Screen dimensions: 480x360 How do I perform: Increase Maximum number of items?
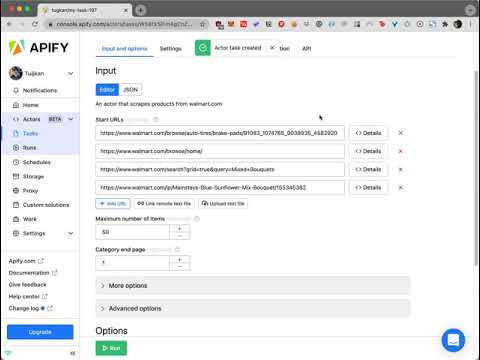[180, 228]
